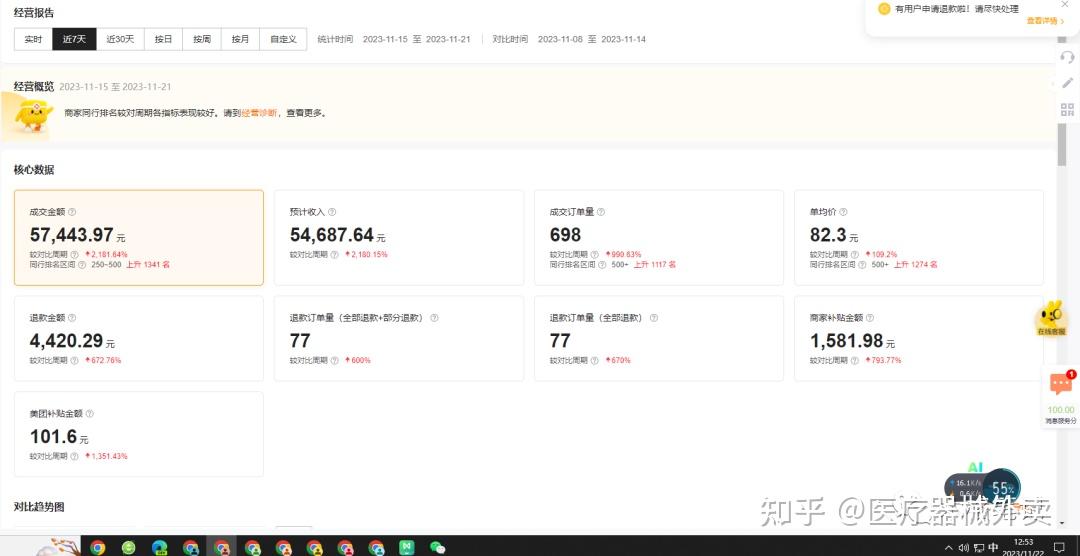The width and height of the screenshot is (1080, 556).
Task: Switch the 中 input method indicator
Action: [993, 548]
